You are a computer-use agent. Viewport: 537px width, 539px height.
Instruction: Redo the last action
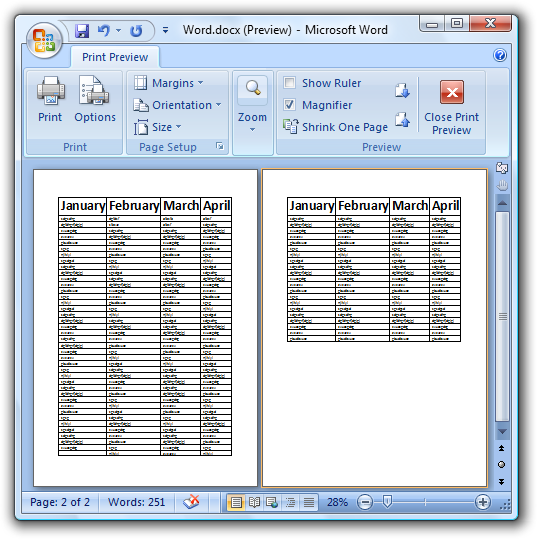(136, 31)
